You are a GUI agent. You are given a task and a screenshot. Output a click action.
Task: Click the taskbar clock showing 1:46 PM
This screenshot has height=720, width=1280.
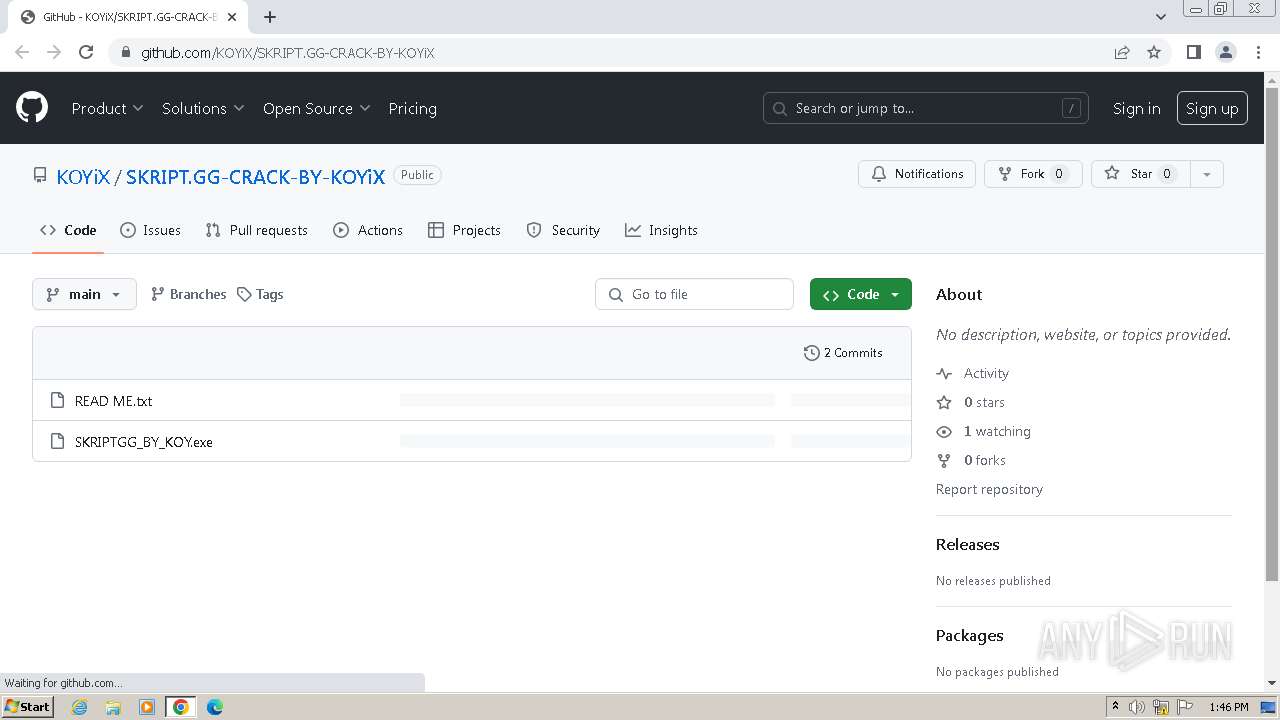point(1229,707)
